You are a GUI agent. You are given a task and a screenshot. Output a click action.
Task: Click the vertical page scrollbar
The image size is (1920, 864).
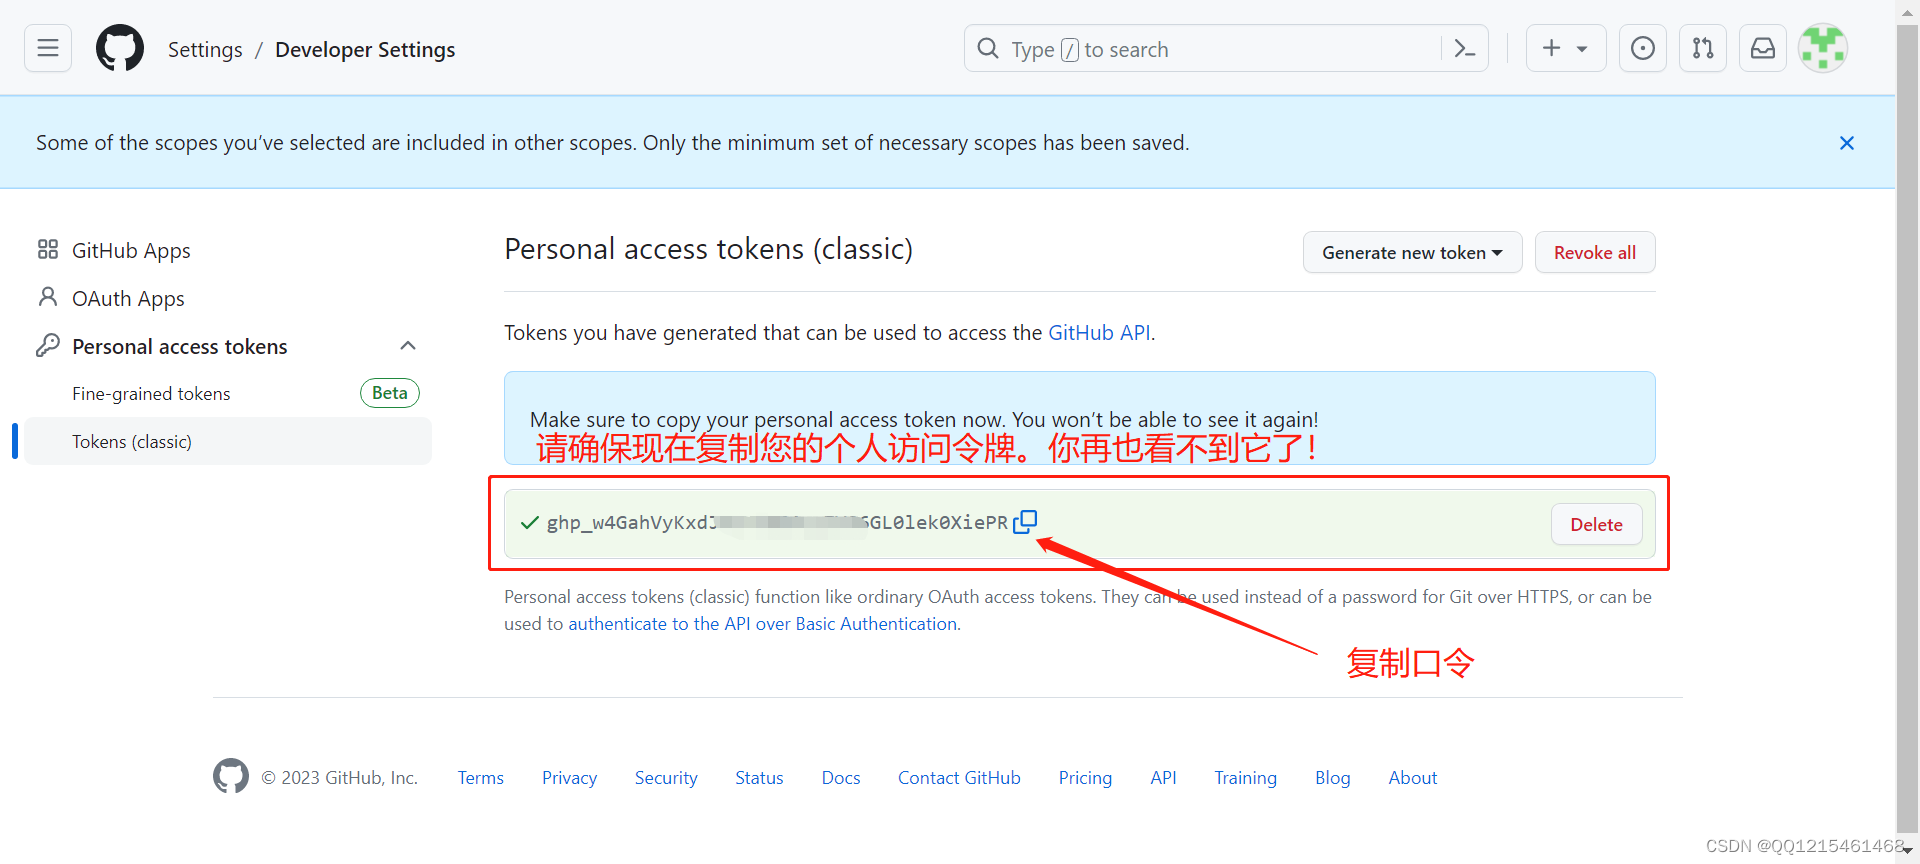click(1907, 430)
